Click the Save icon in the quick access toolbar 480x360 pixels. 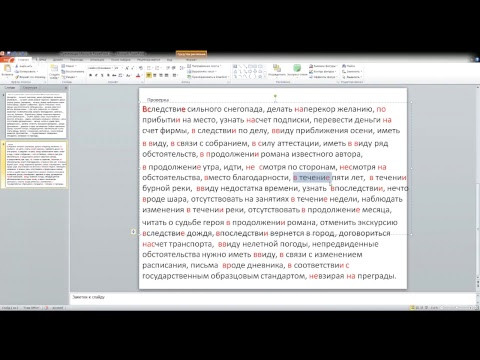point(9,53)
